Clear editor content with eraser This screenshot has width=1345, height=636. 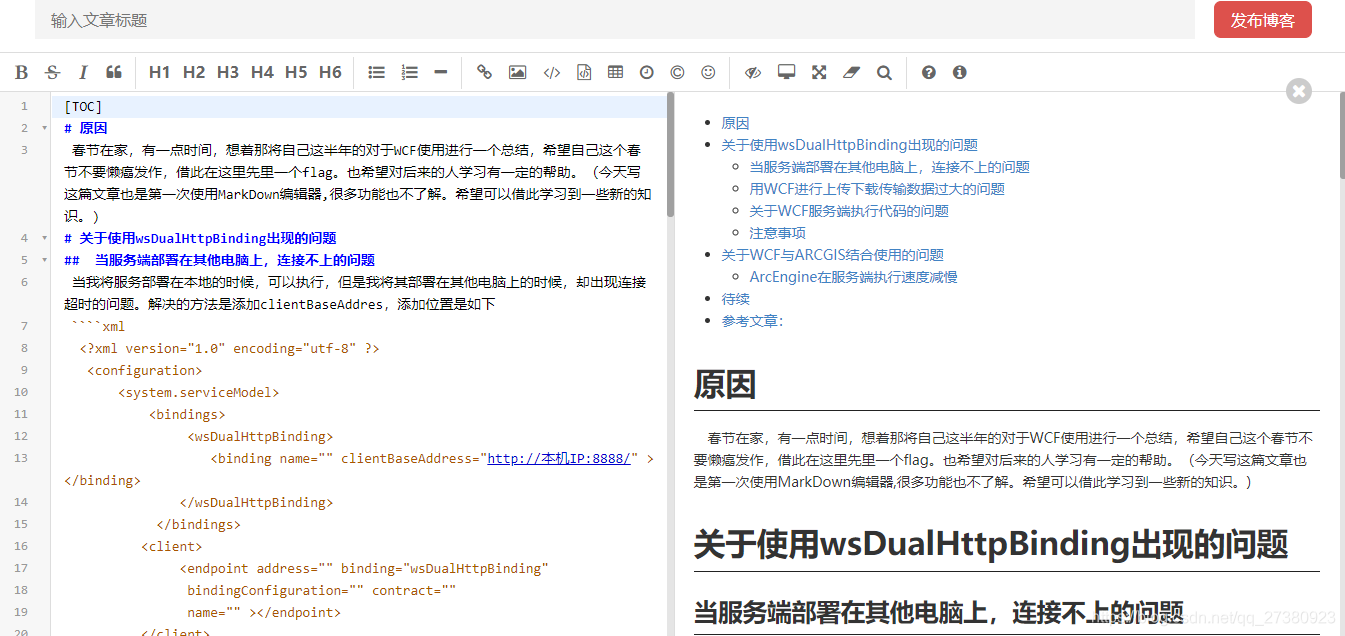point(851,72)
